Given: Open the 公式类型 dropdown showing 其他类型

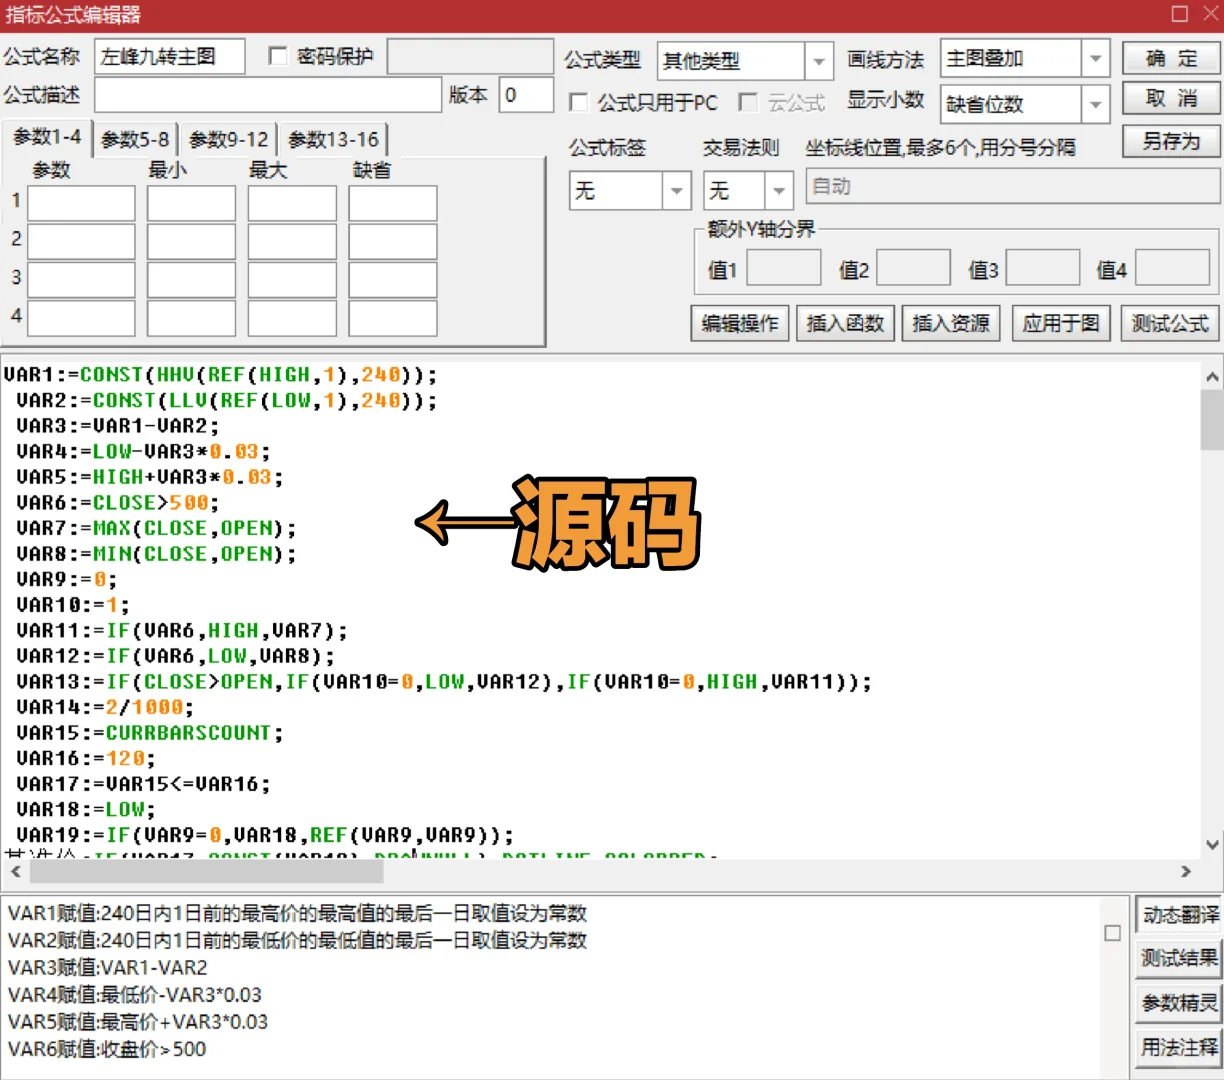Looking at the screenshot, I should click(818, 60).
